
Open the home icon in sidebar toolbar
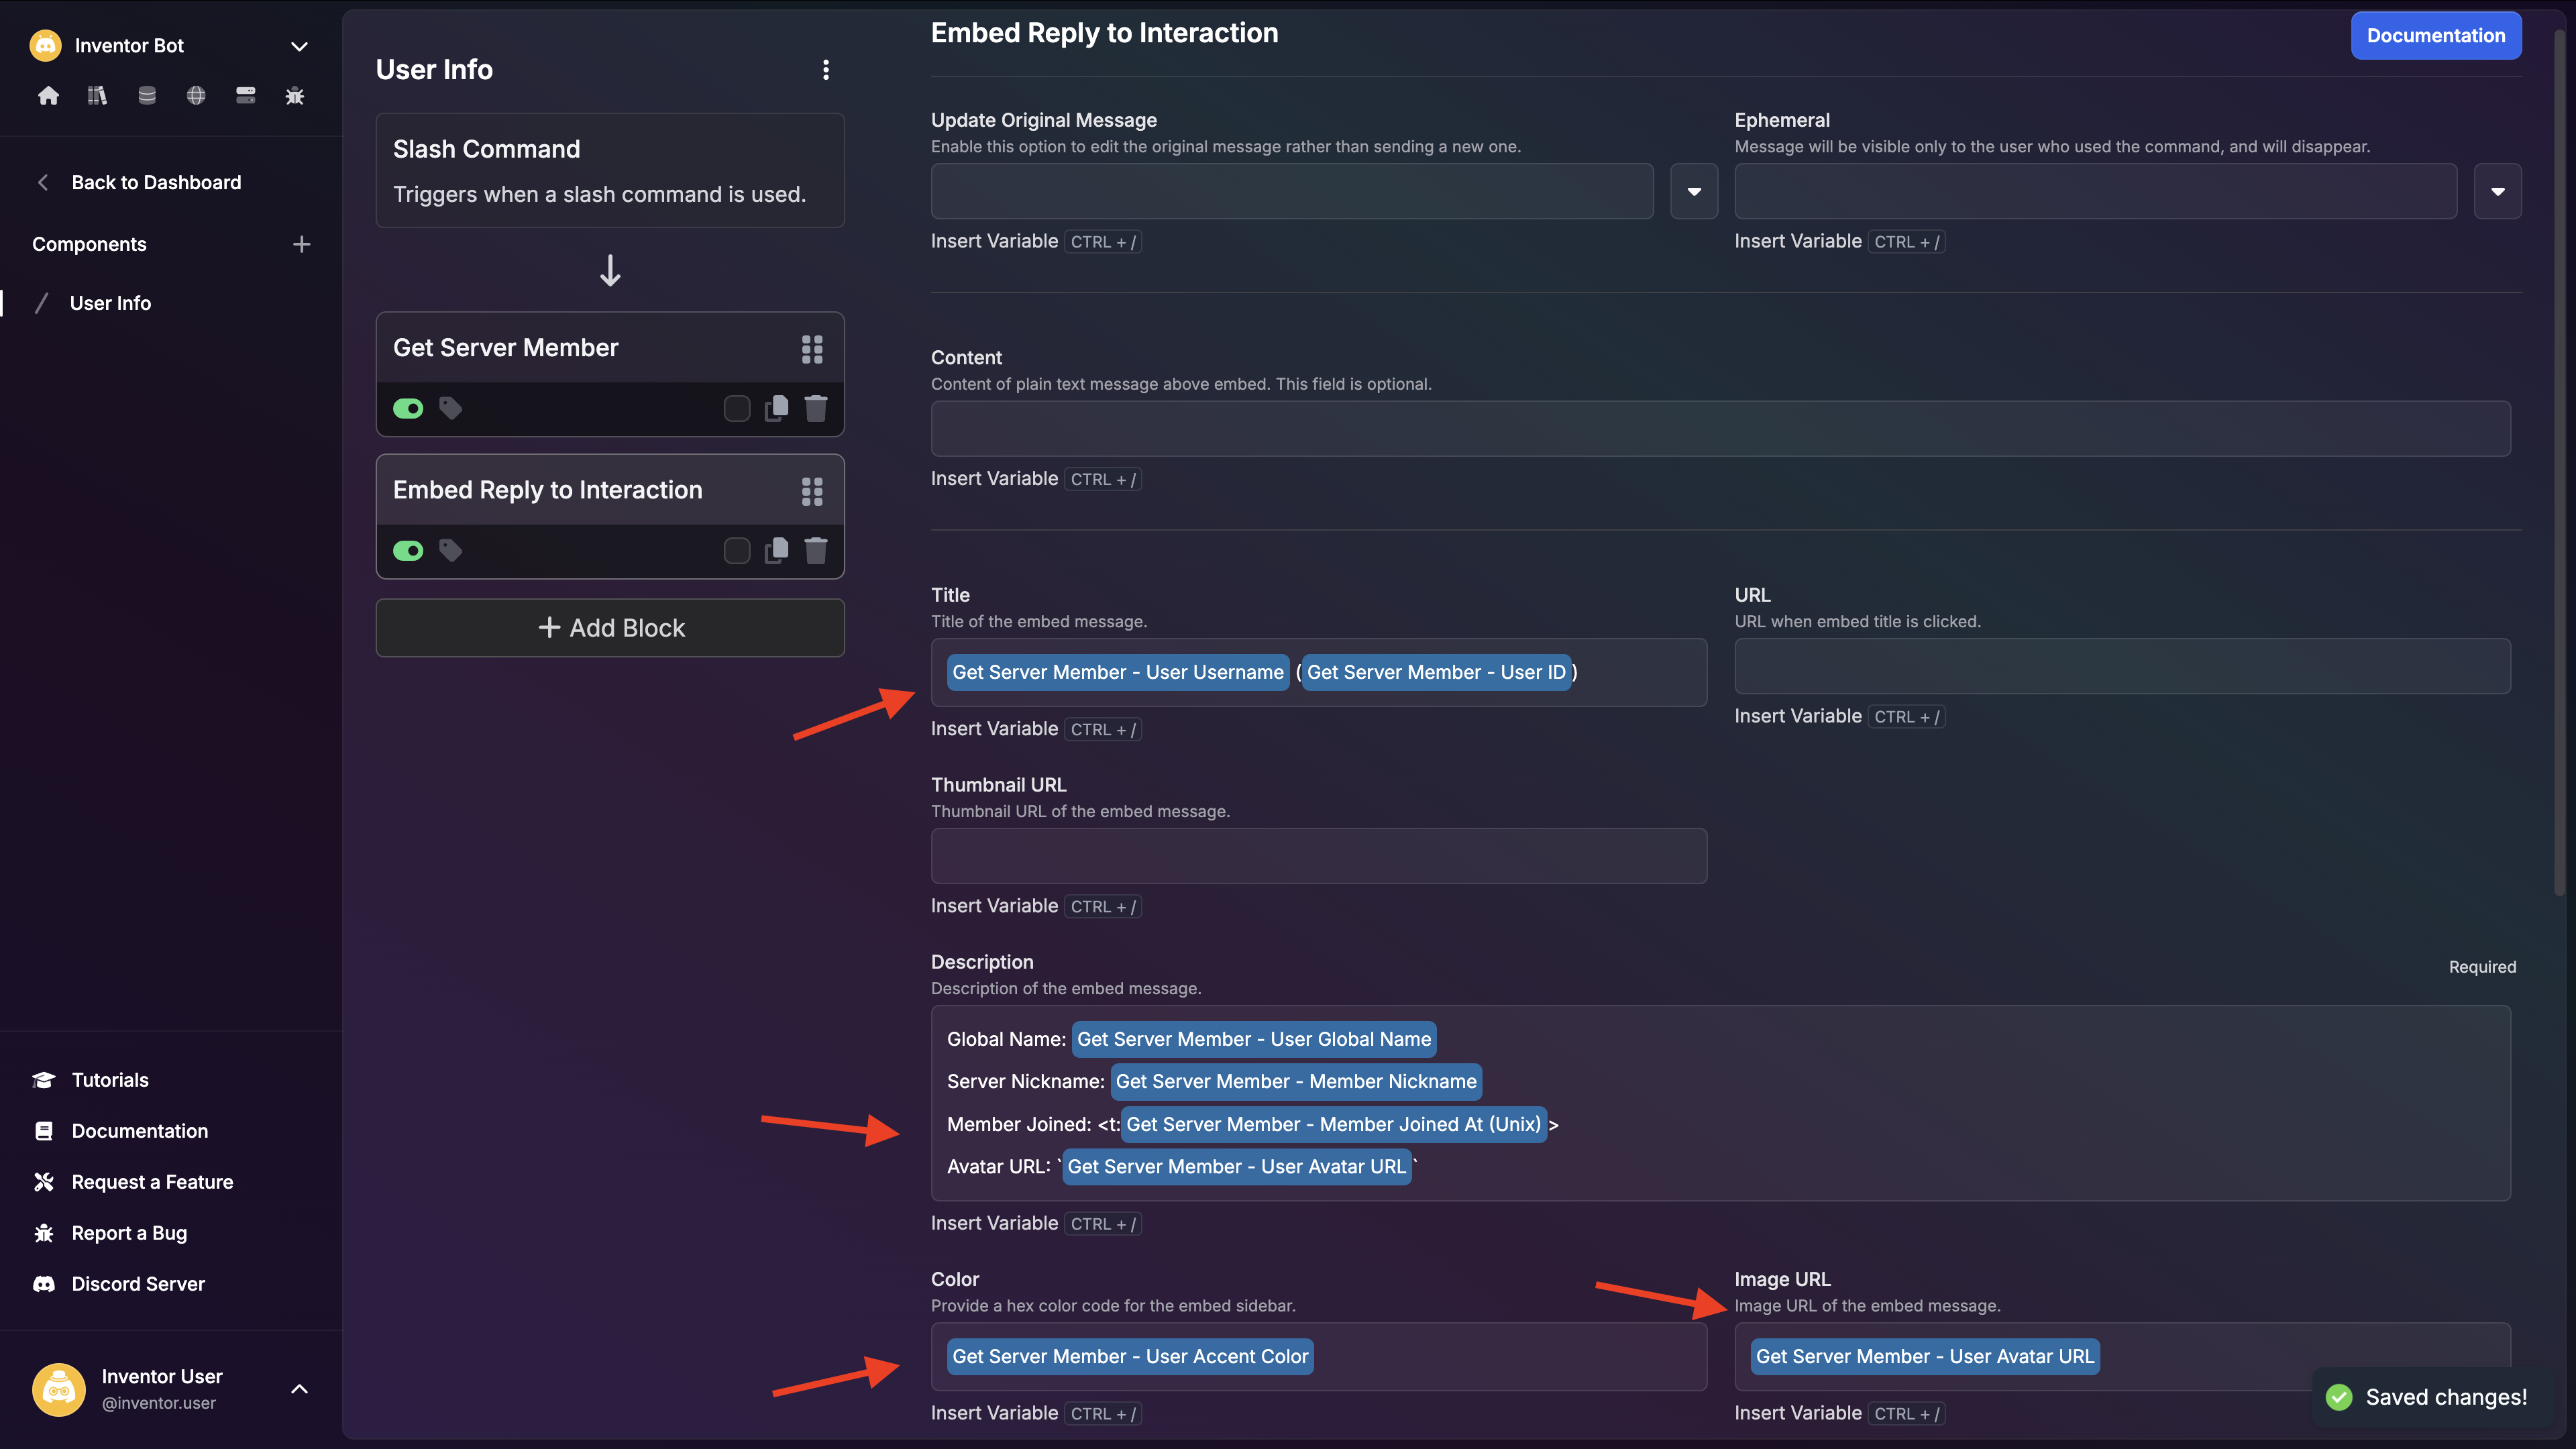48,96
